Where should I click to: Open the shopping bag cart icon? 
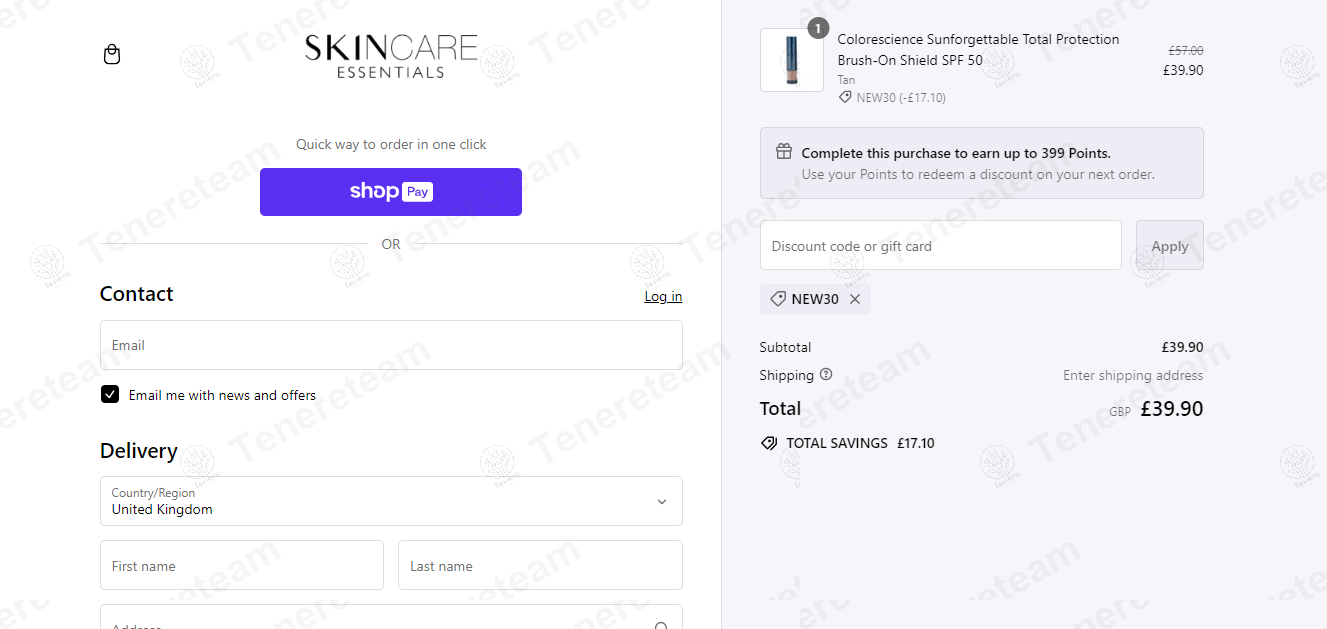click(x=112, y=54)
